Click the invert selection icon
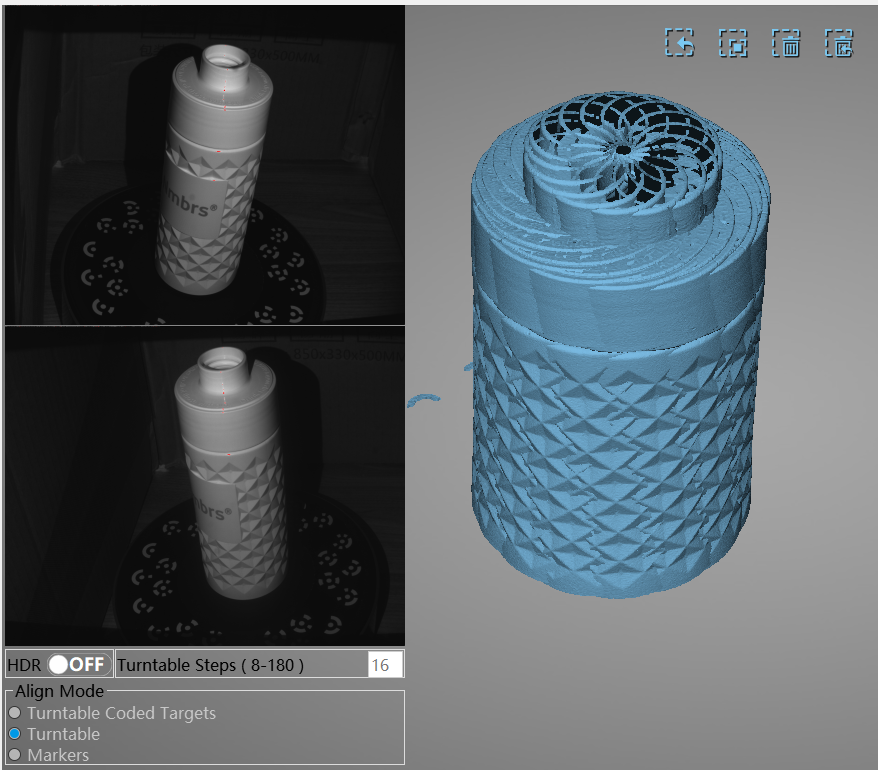Image resolution: width=878 pixels, height=770 pixels. coord(733,43)
